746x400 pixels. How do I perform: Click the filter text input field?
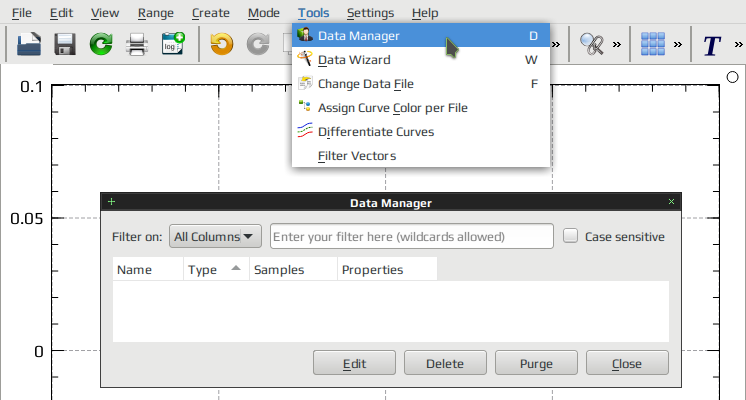(x=412, y=236)
